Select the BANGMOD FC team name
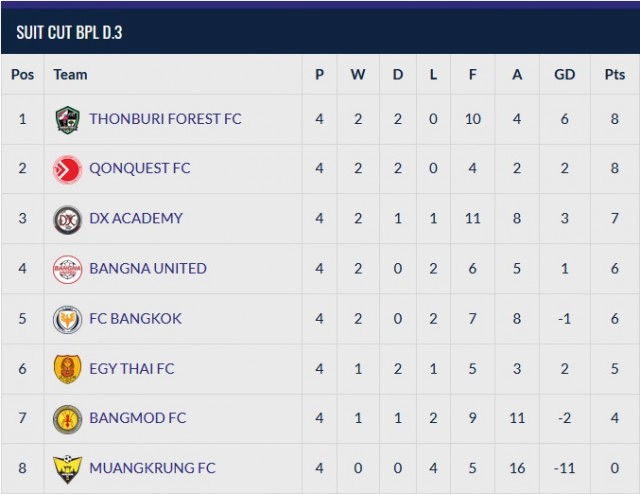Image resolution: width=640 pixels, height=494 pixels. coord(137,418)
